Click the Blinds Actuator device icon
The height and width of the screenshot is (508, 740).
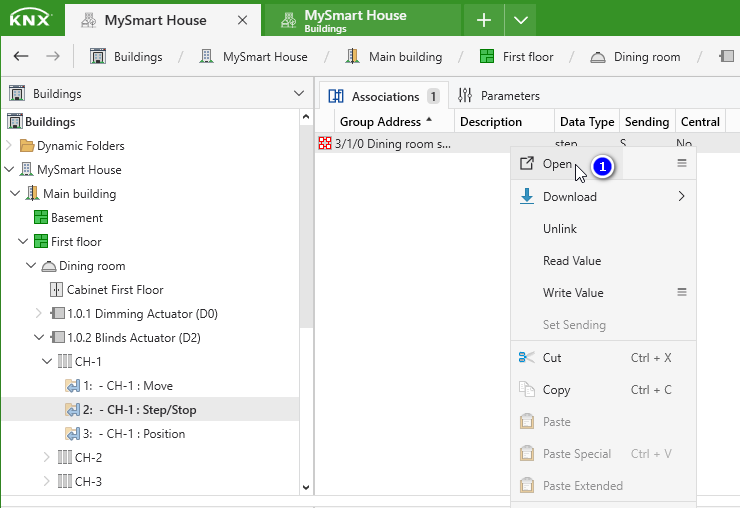pyautogui.click(x=57, y=337)
